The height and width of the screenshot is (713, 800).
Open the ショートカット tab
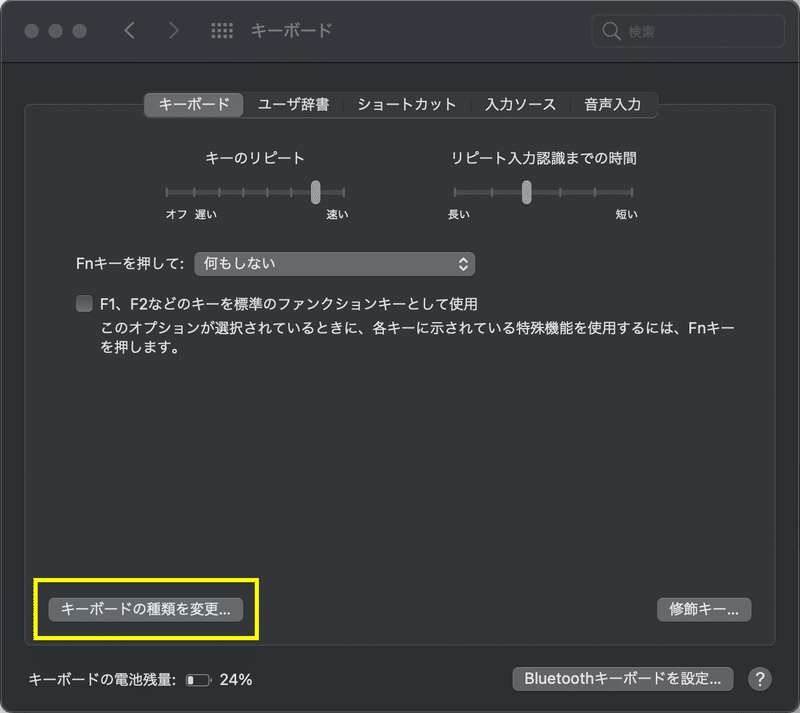coord(407,105)
